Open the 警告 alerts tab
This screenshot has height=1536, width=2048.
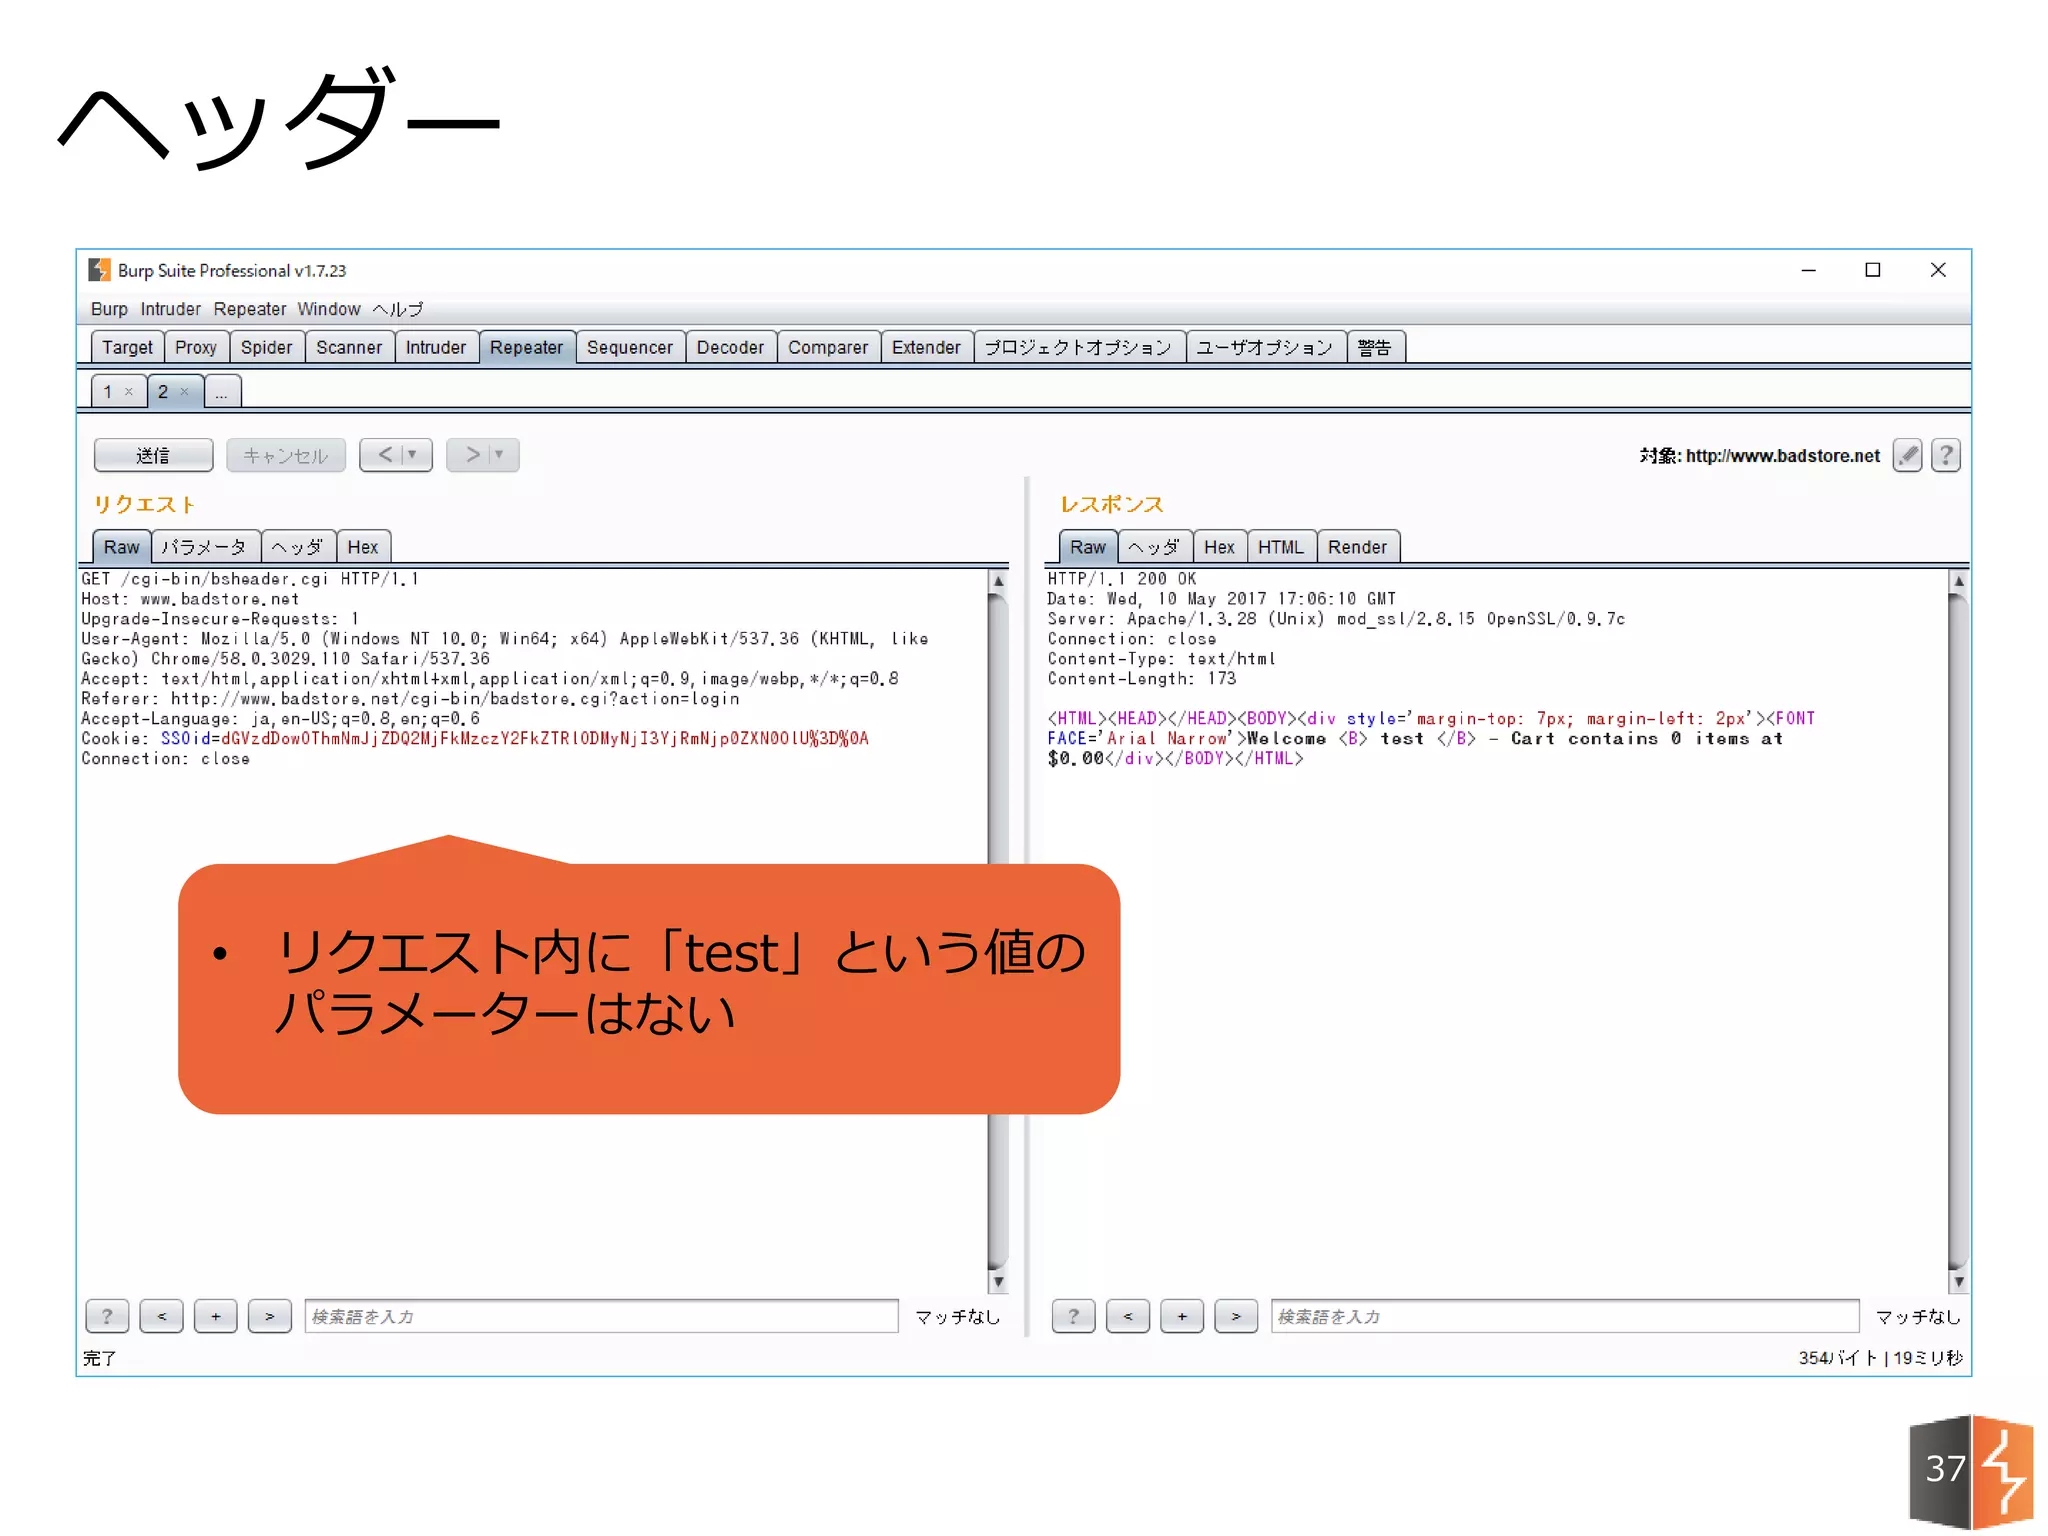click(x=1375, y=347)
